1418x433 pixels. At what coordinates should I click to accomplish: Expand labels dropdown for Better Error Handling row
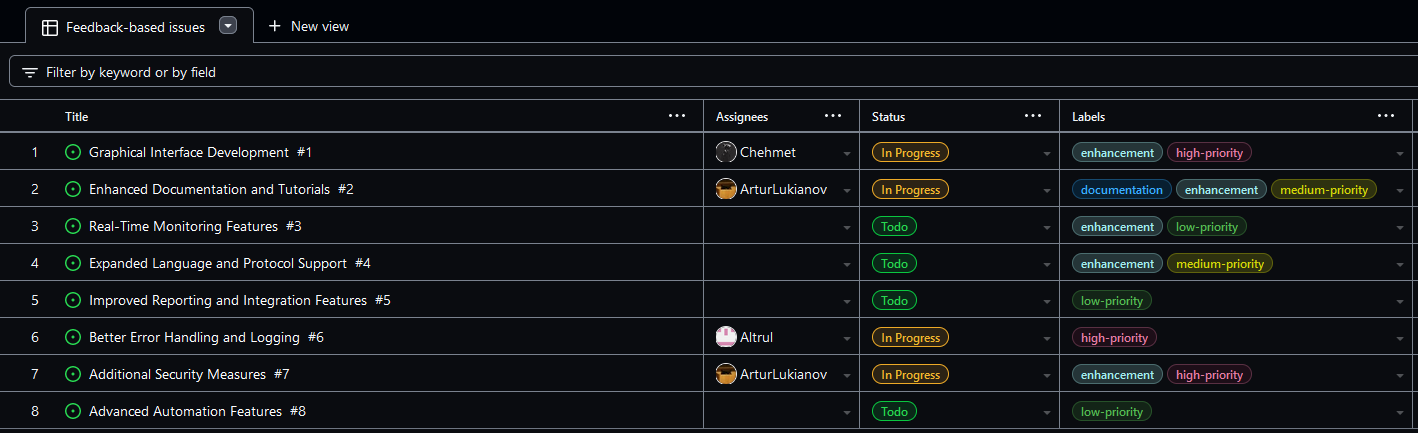point(1400,339)
